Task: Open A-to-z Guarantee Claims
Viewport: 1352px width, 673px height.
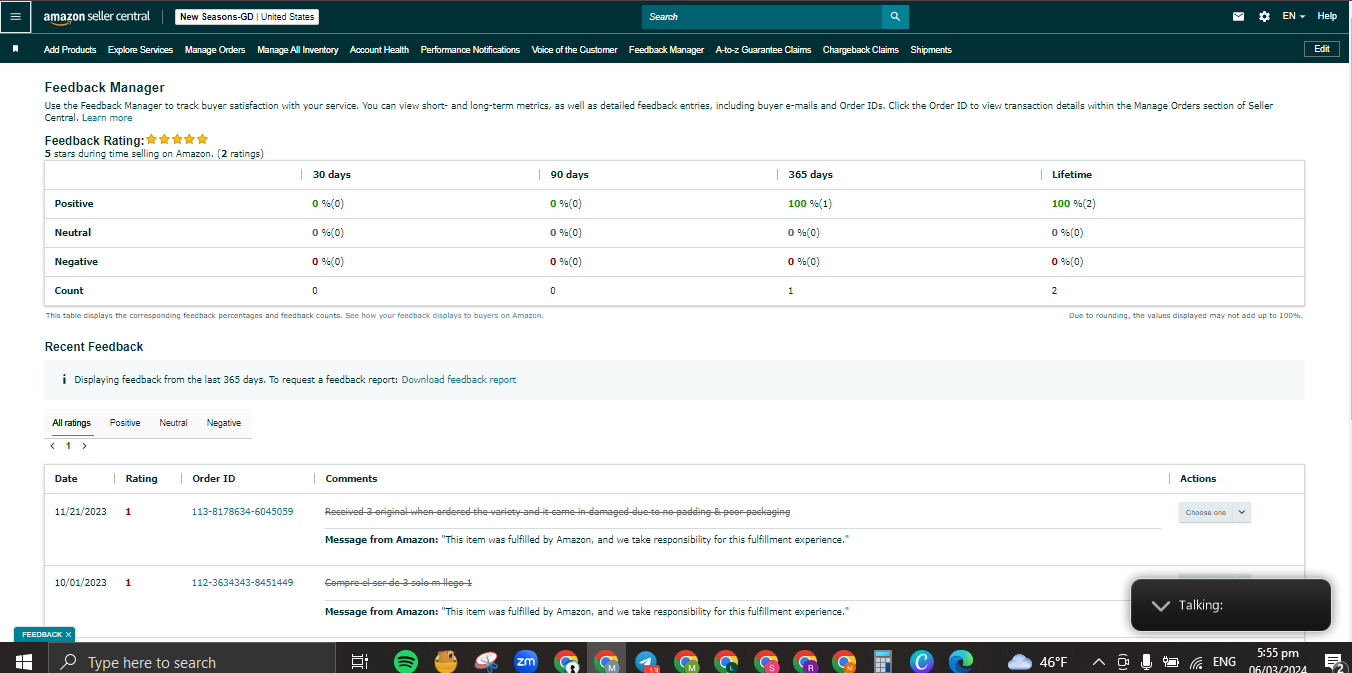Action: coord(763,49)
